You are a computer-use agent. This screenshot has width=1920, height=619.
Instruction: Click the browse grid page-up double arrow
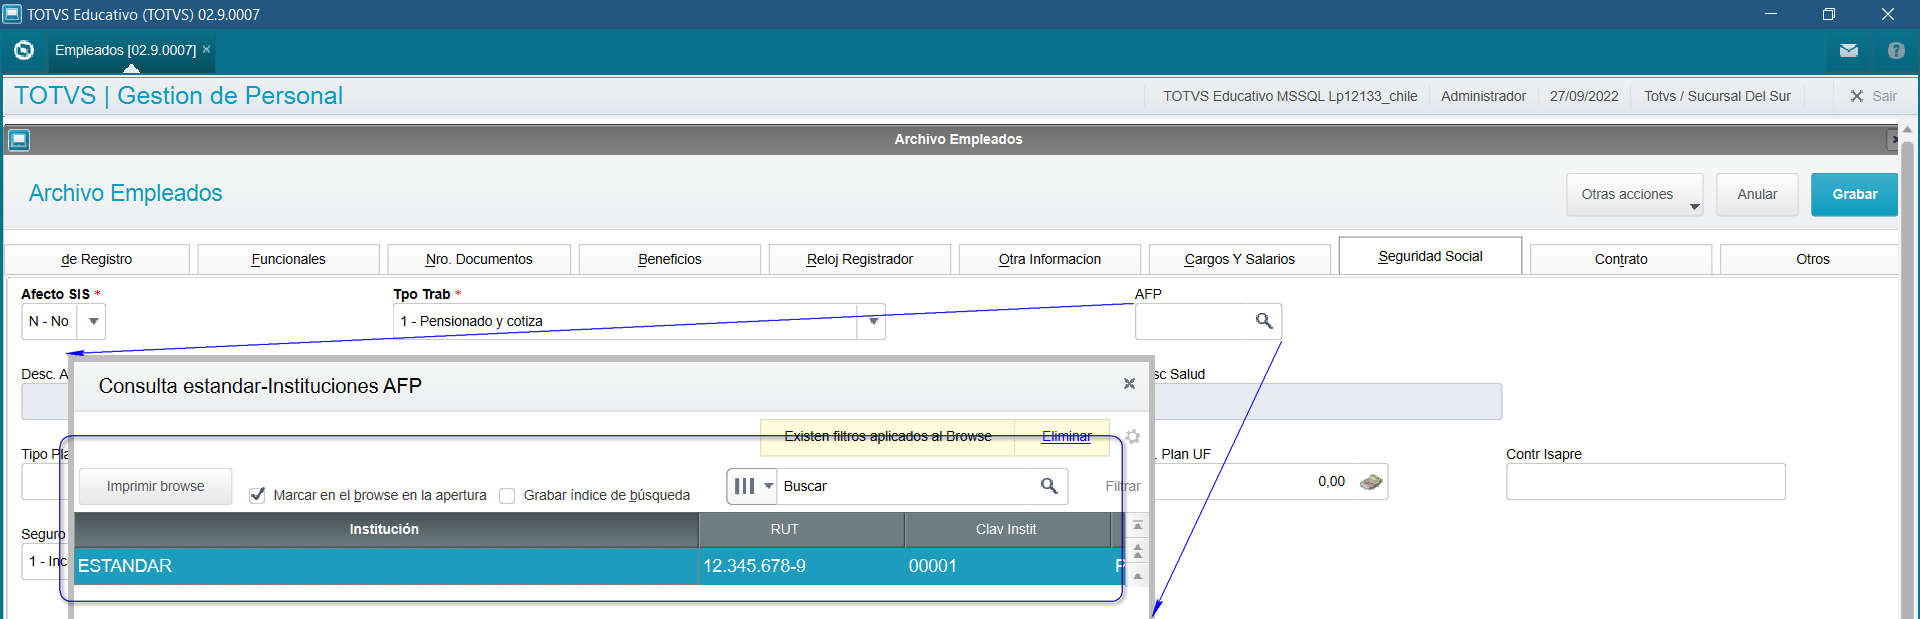click(1137, 551)
